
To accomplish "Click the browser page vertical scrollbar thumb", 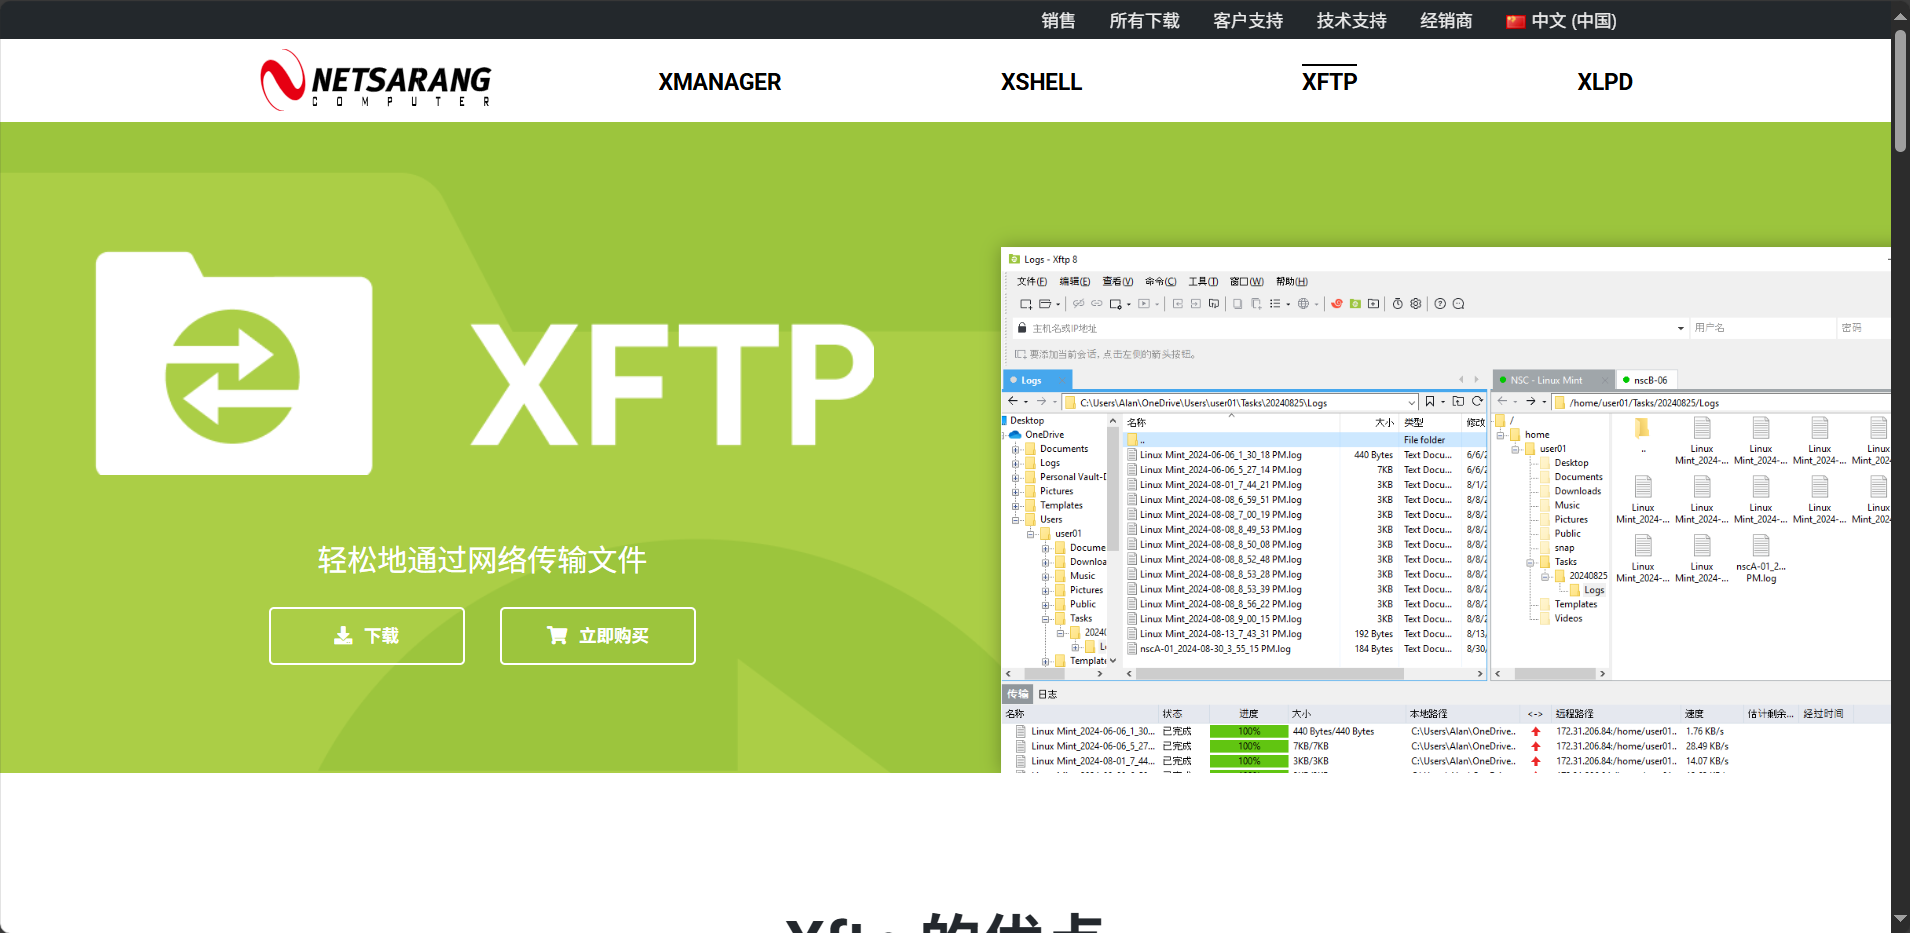I will click(1900, 90).
